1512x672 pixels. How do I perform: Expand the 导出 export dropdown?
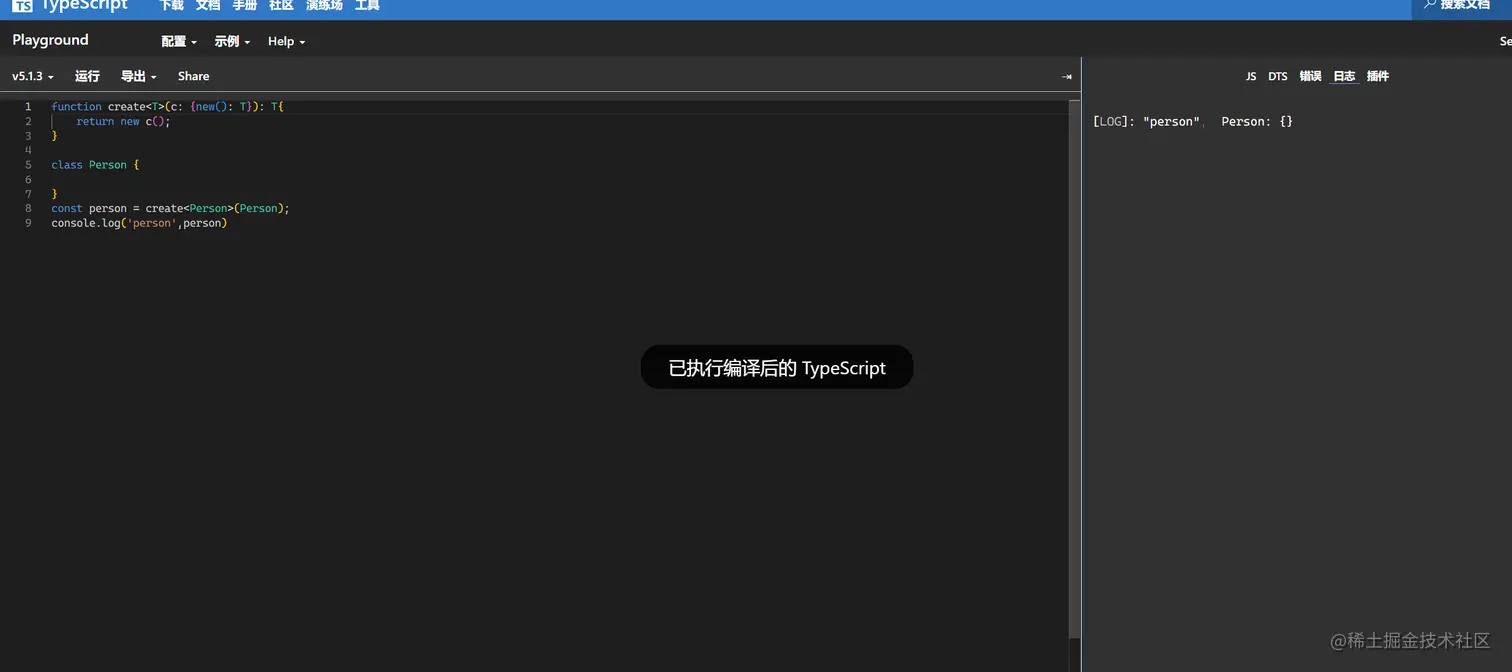[x=139, y=76]
